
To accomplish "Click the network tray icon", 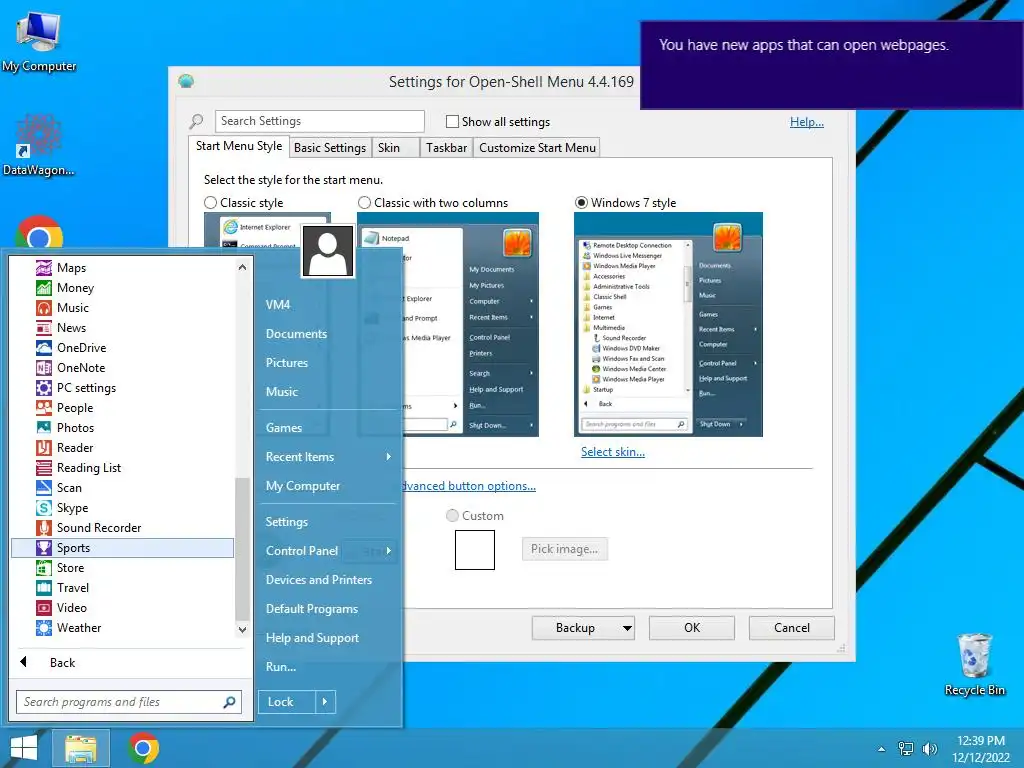I will pyautogui.click(x=906, y=749).
